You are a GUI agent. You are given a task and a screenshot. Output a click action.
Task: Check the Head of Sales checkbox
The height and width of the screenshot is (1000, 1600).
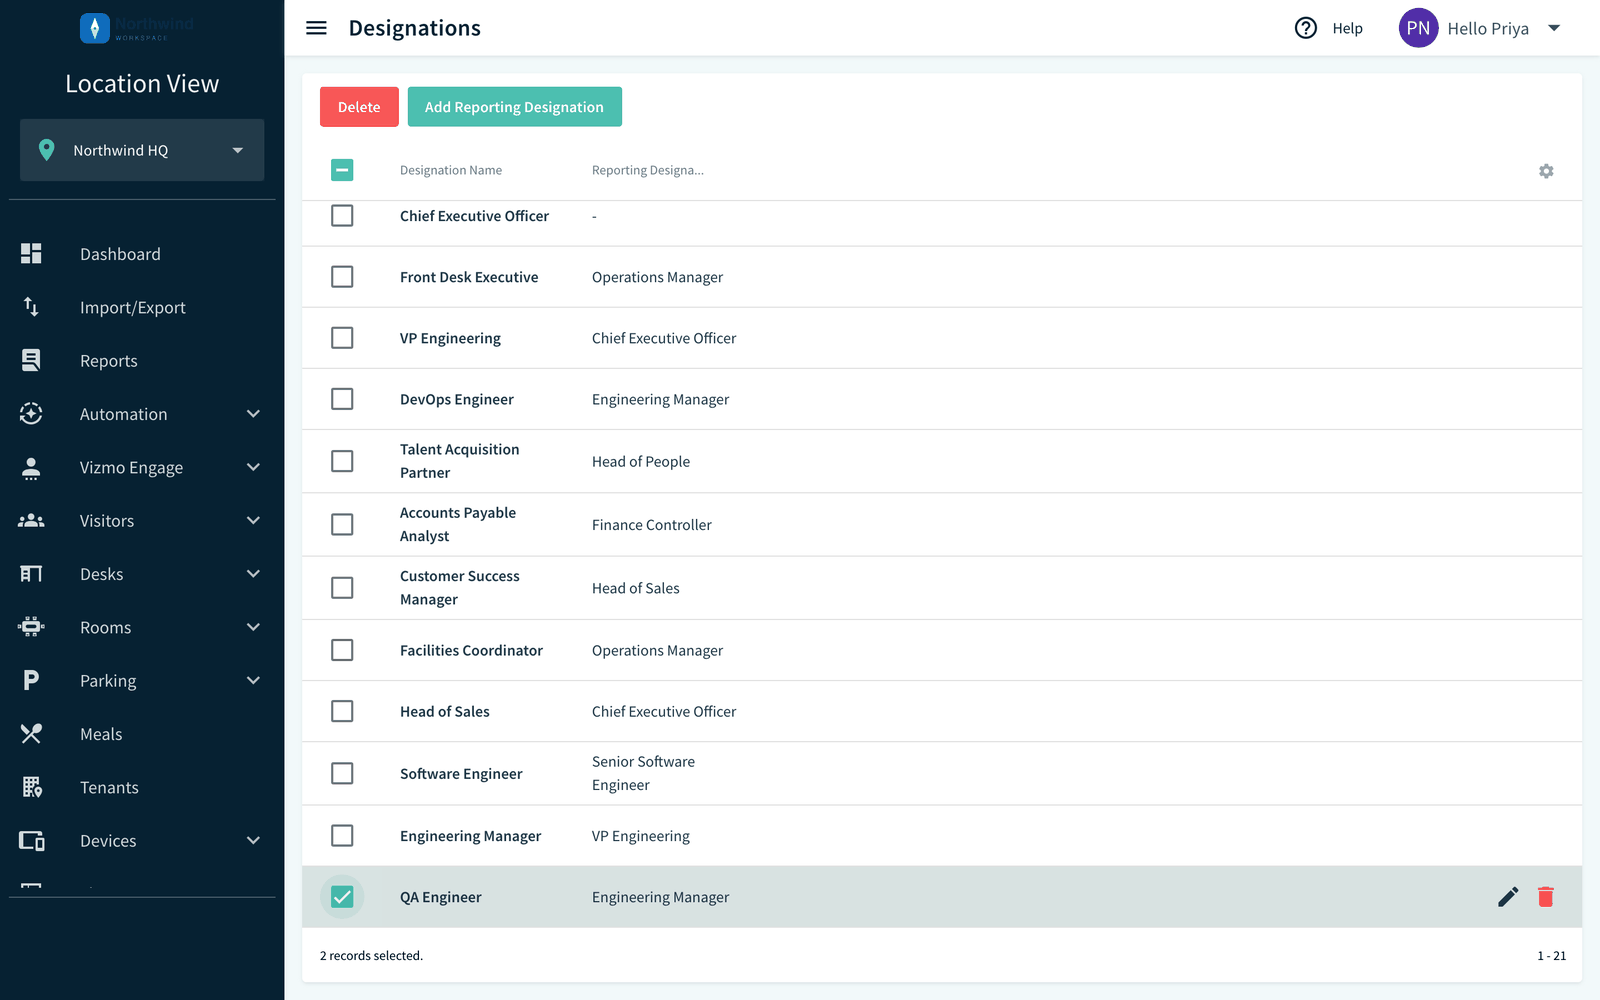pyautogui.click(x=342, y=711)
